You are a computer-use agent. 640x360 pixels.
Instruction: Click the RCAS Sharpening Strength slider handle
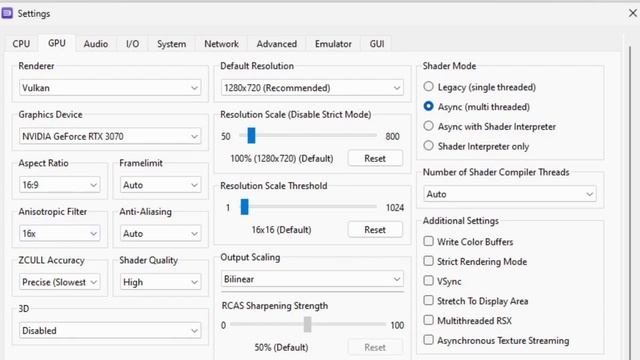pyautogui.click(x=308, y=324)
